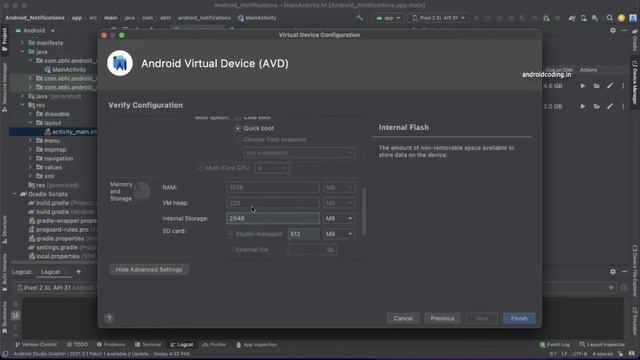Open the Problems tool window
Screen dimensions: 640x360
pos(111,345)
